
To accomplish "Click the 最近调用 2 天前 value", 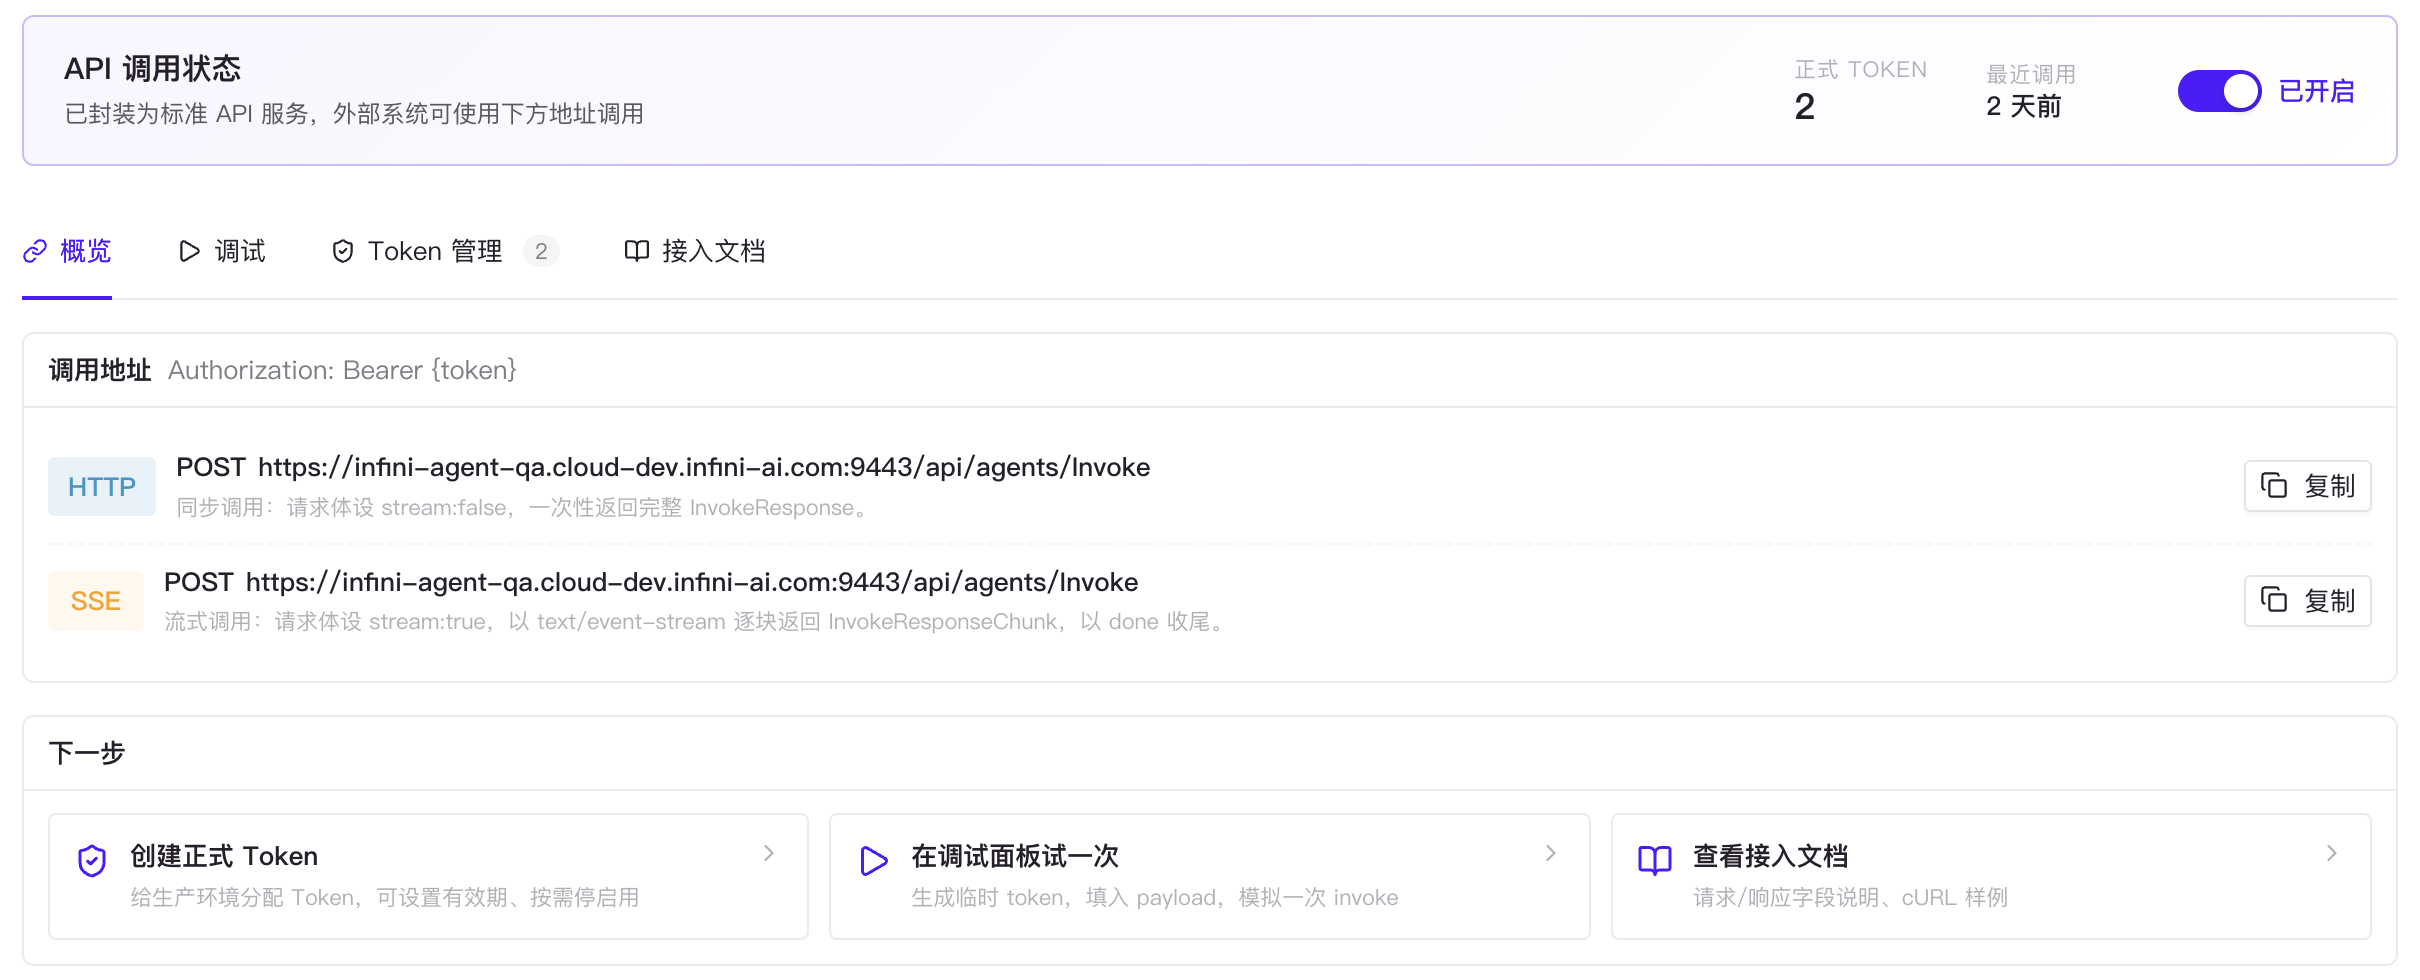I will (2023, 107).
